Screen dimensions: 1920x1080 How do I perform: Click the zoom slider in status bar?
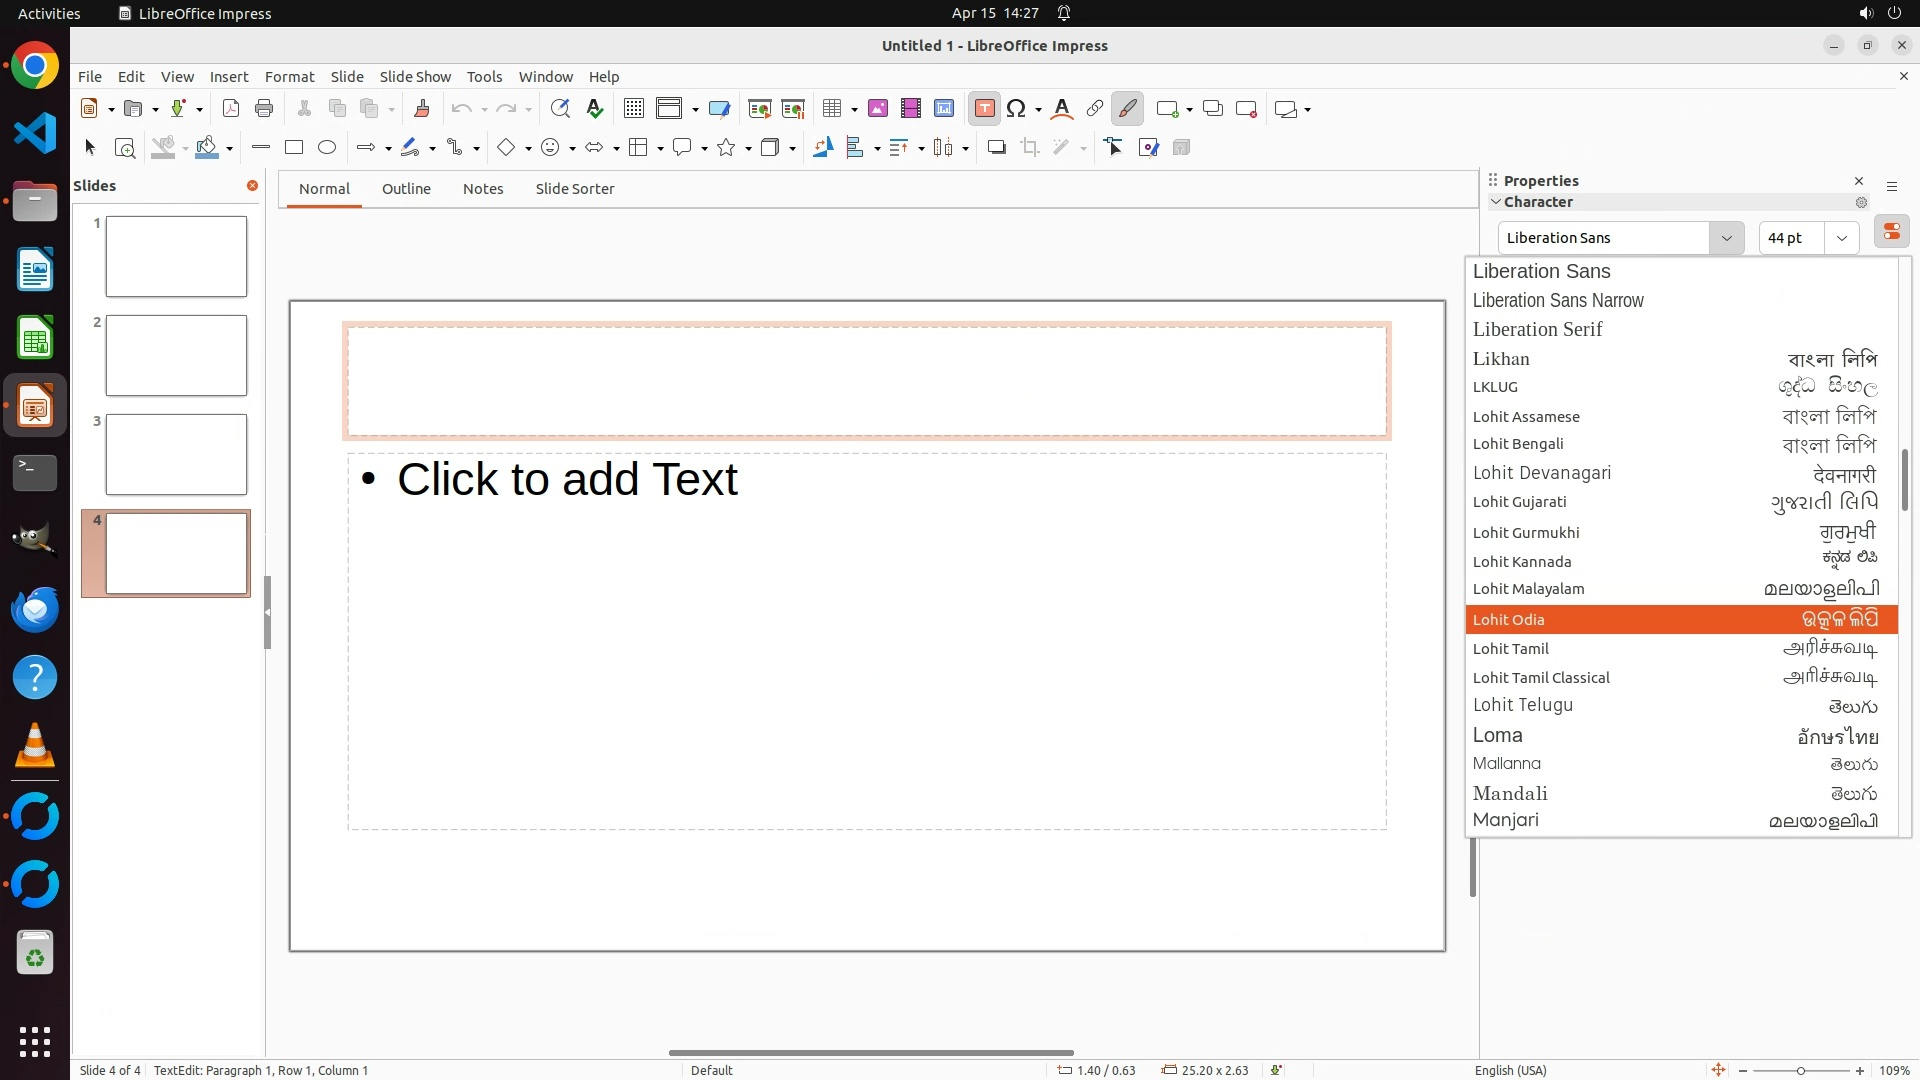(1800, 1070)
